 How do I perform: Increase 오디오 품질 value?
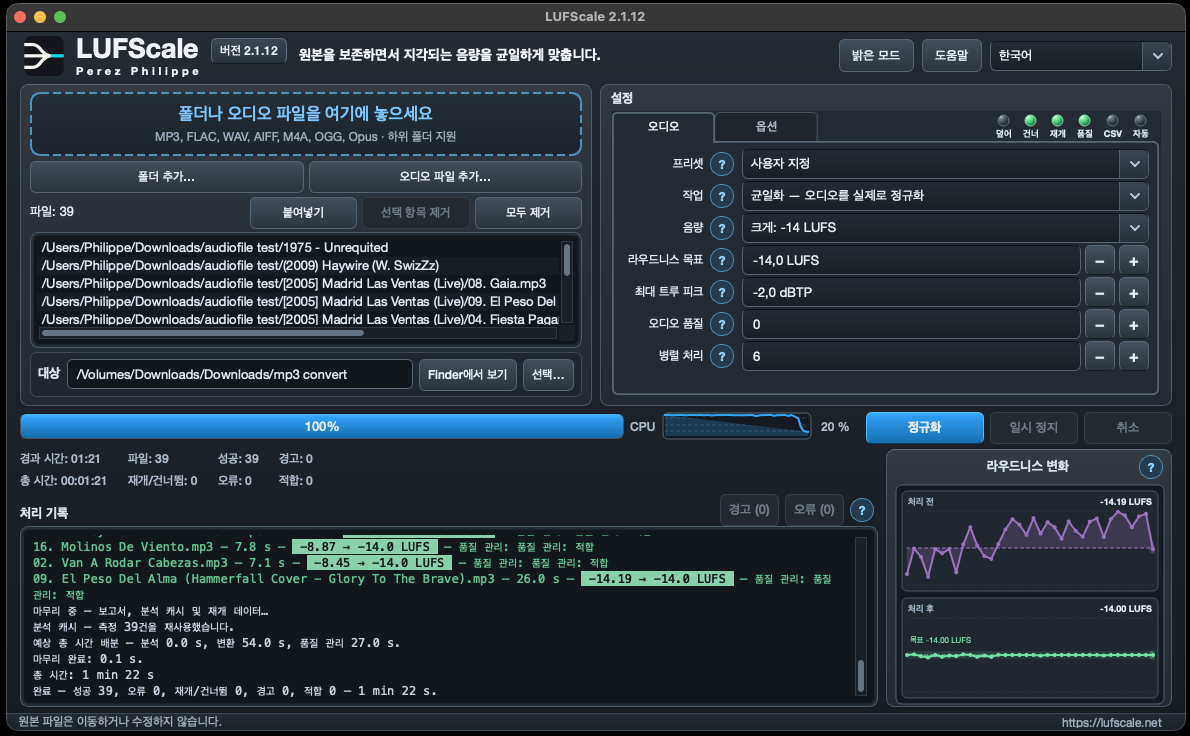click(x=1133, y=325)
